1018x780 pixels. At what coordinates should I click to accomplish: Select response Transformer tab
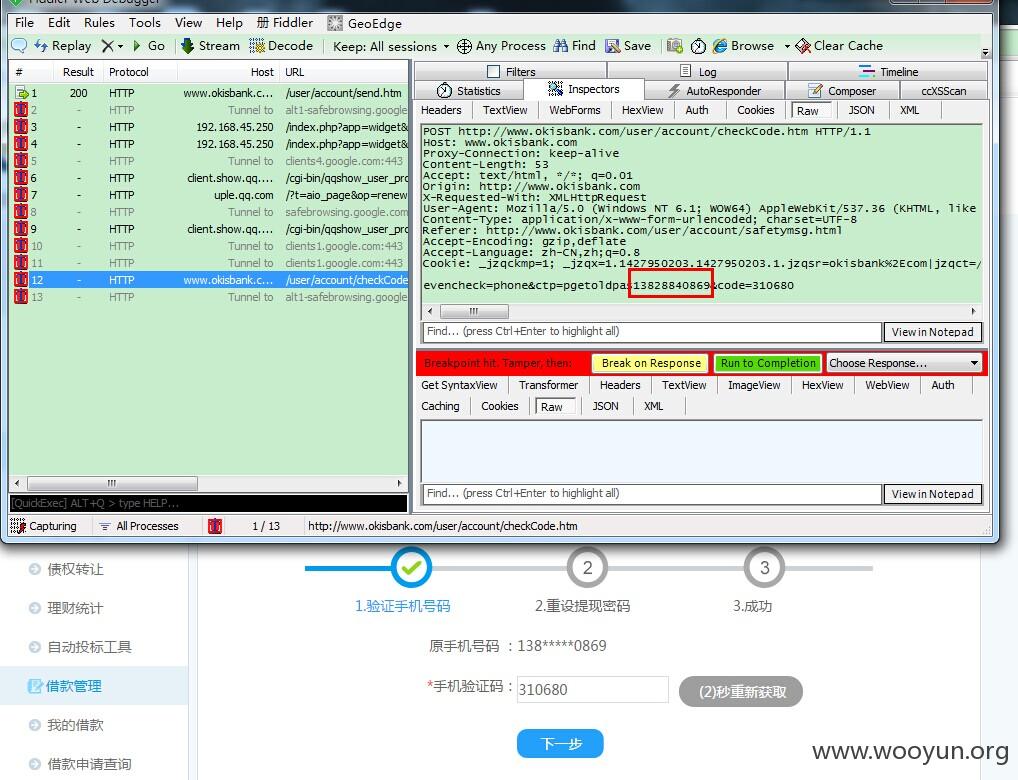click(x=548, y=385)
